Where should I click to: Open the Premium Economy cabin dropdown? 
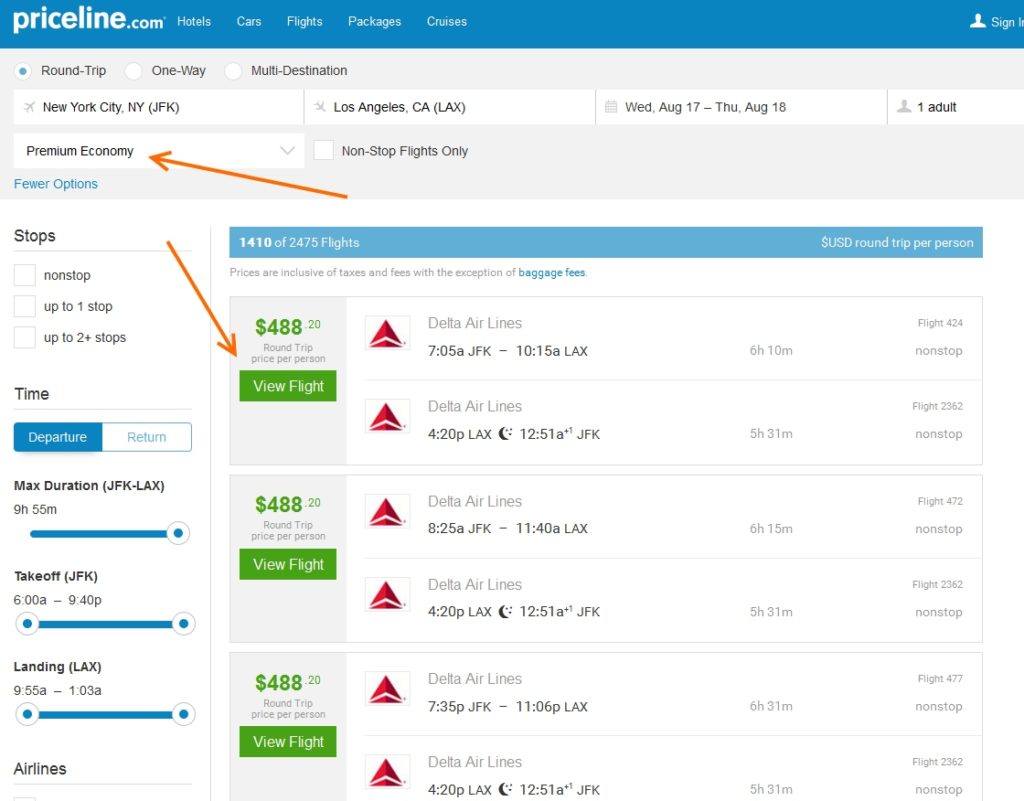(158, 150)
